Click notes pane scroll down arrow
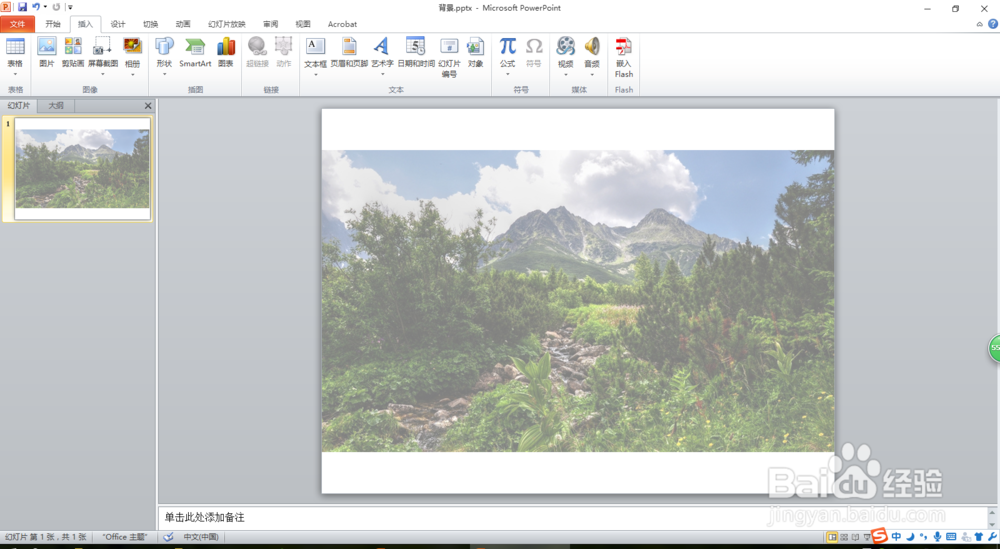The height and width of the screenshot is (549, 1000). click(992, 523)
